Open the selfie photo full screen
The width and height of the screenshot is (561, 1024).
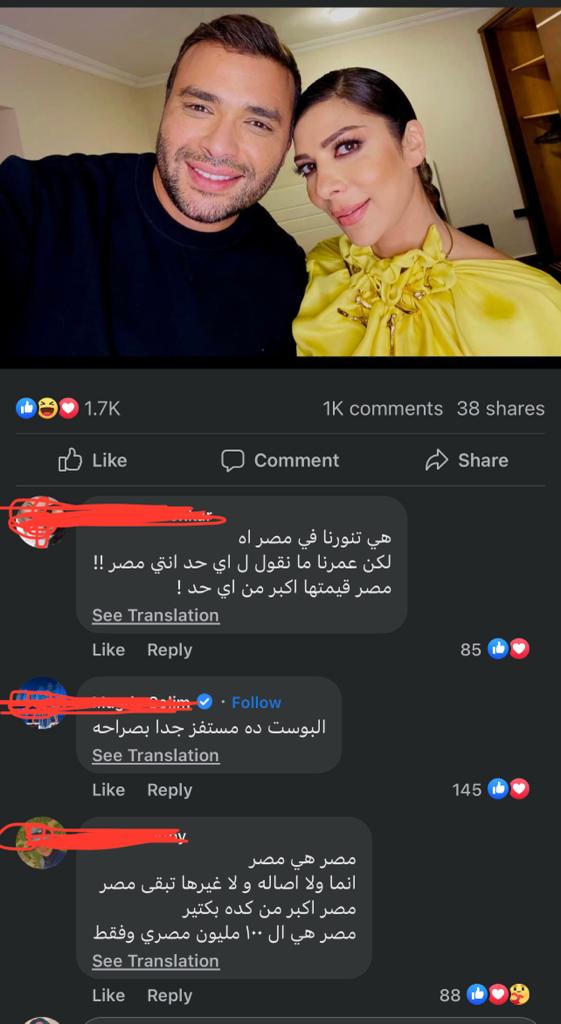point(280,182)
